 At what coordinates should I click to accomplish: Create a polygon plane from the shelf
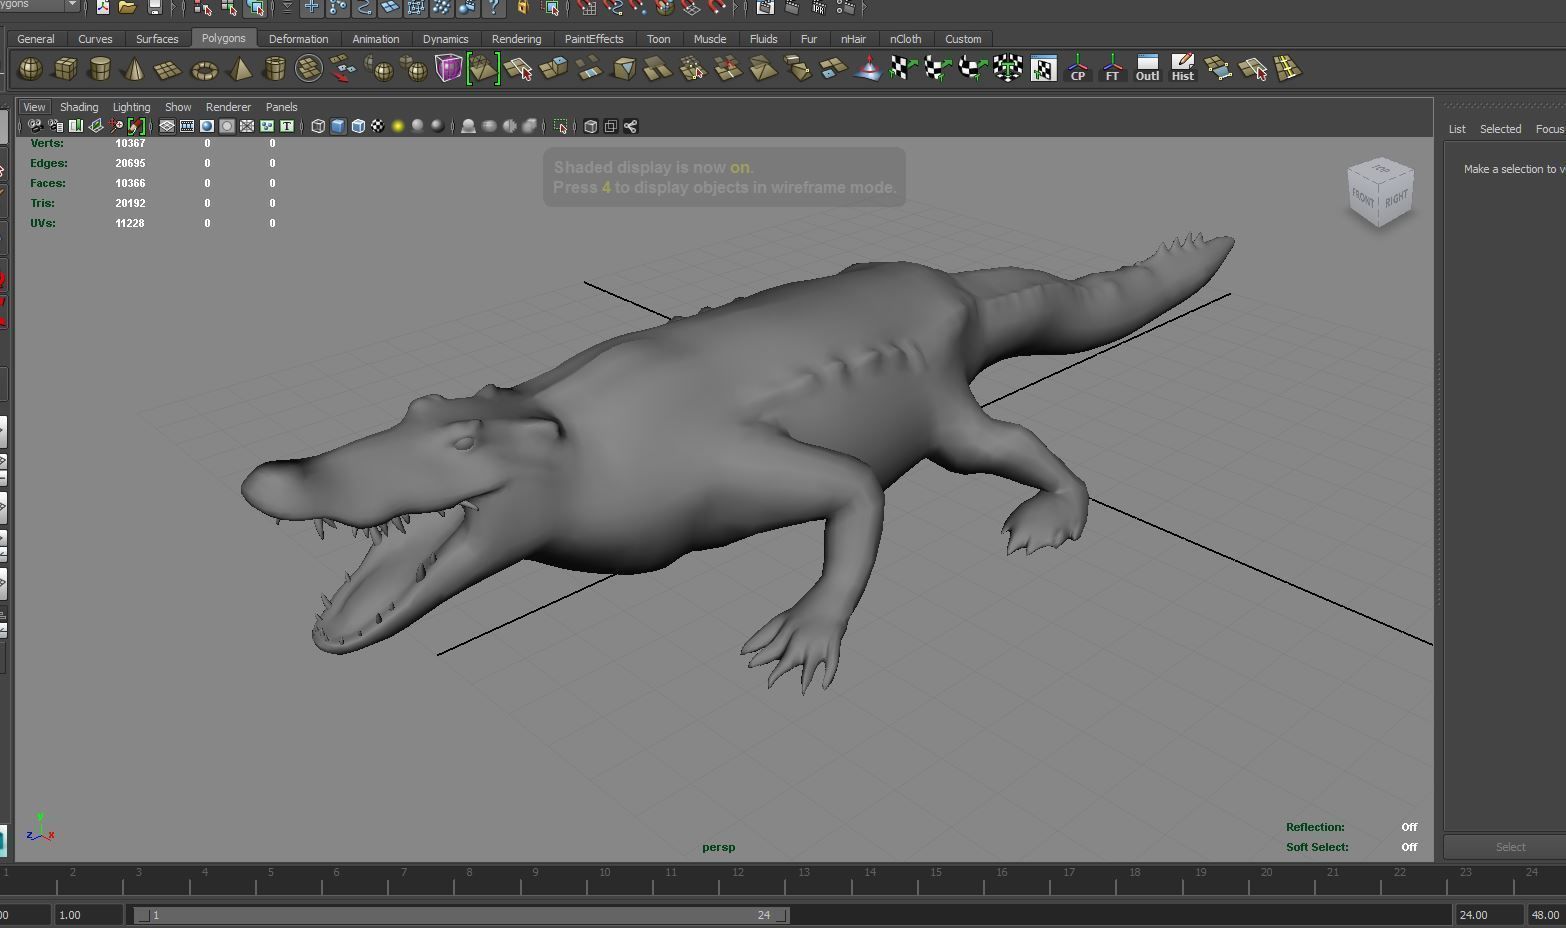[168, 69]
